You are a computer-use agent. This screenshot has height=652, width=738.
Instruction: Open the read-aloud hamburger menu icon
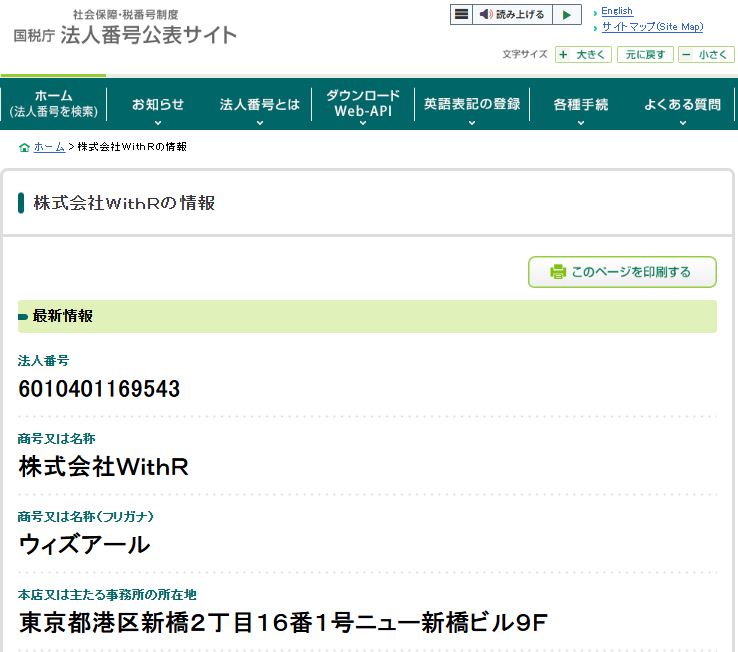[x=461, y=14]
